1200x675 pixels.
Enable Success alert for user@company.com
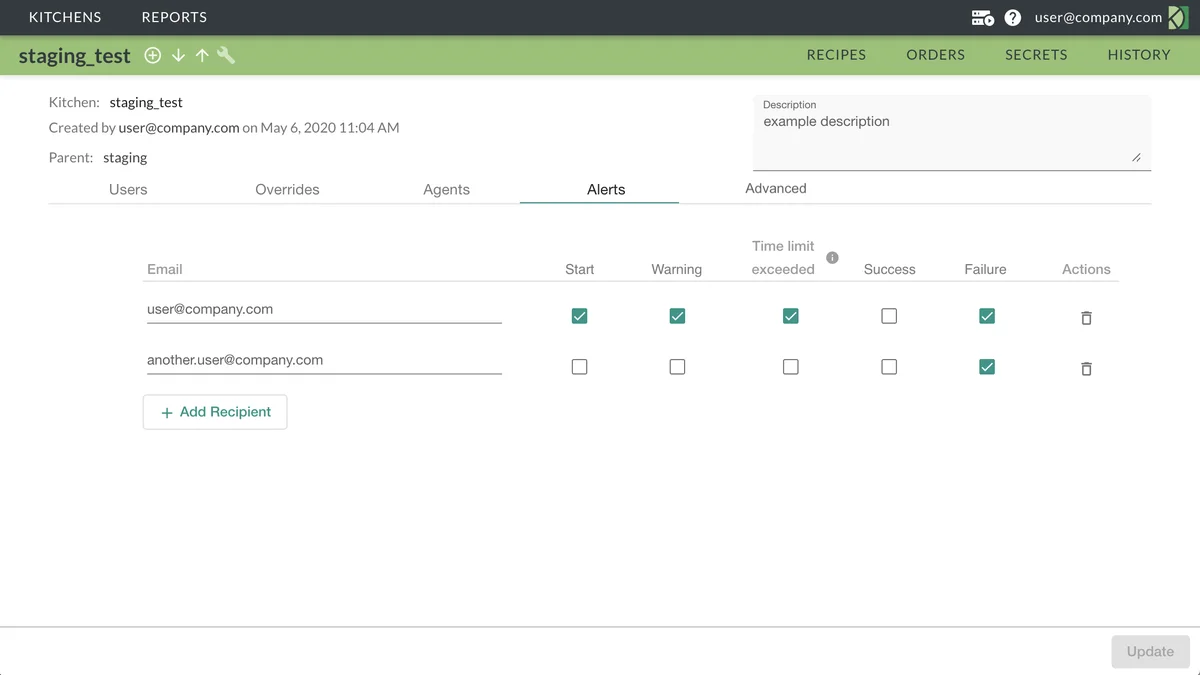889,316
